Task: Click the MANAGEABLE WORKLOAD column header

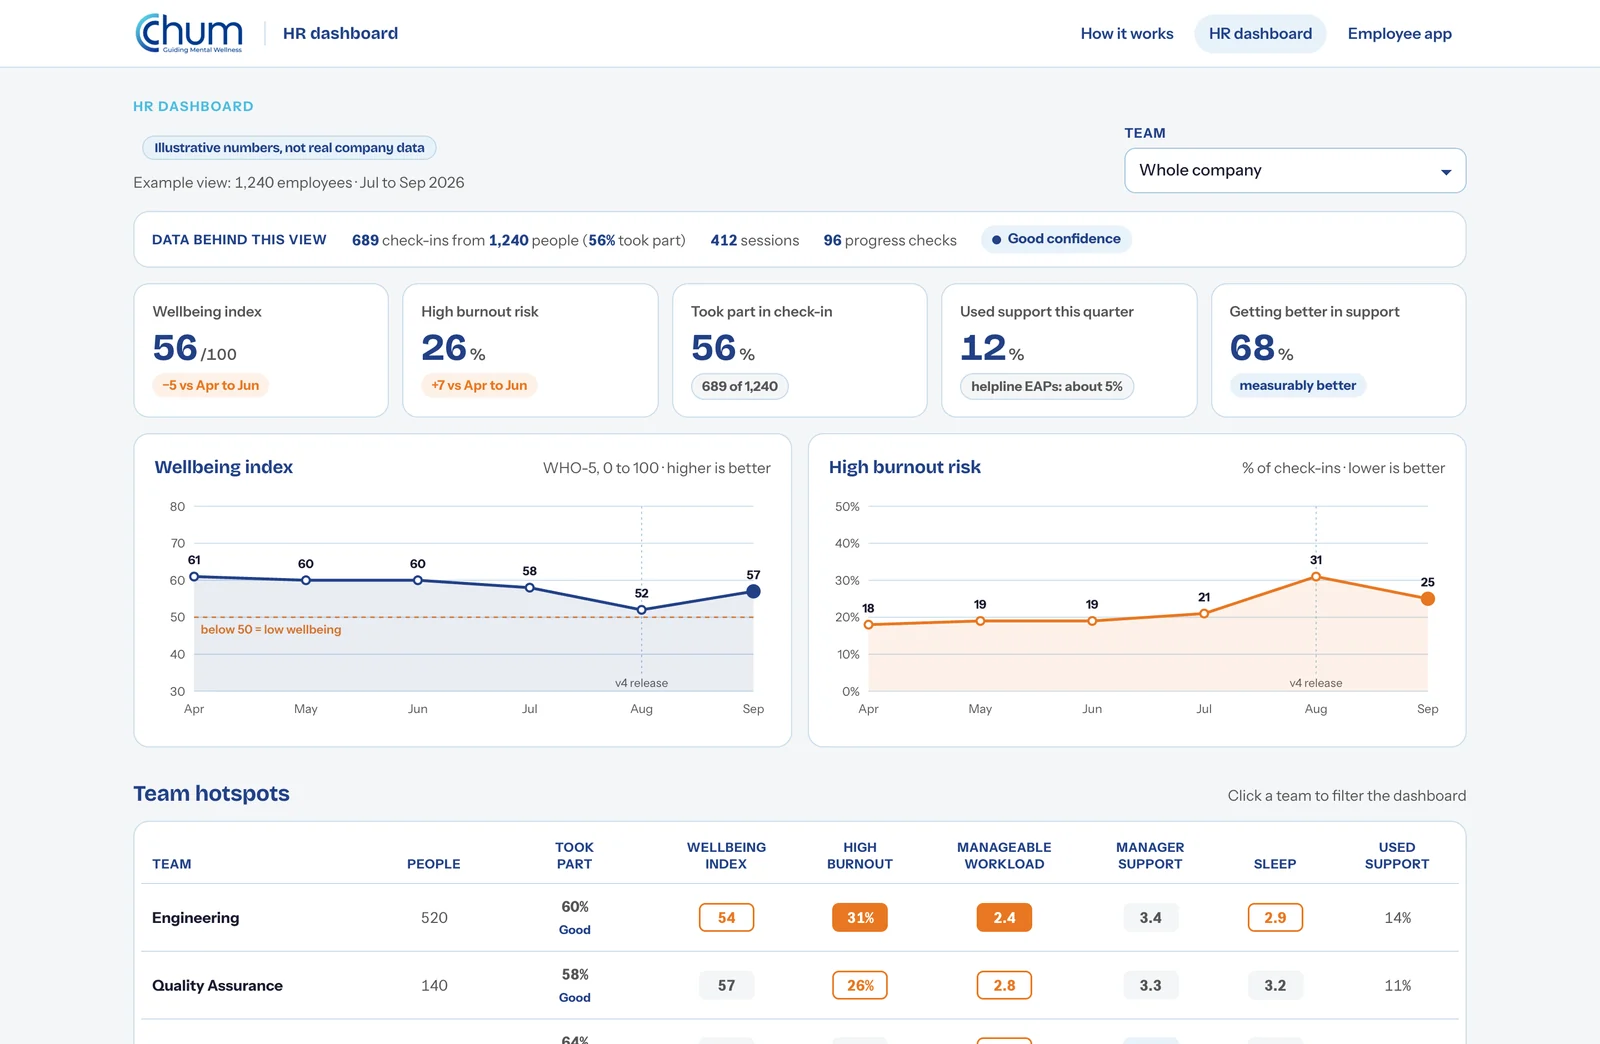Action: [x=1004, y=856]
